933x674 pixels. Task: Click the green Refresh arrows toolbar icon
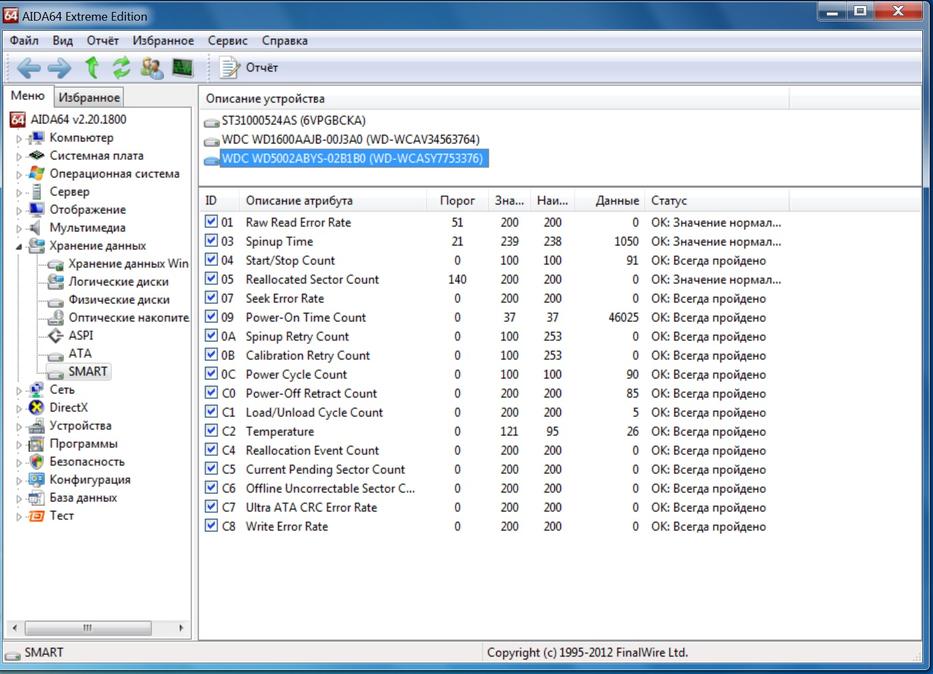pyautogui.click(x=121, y=68)
